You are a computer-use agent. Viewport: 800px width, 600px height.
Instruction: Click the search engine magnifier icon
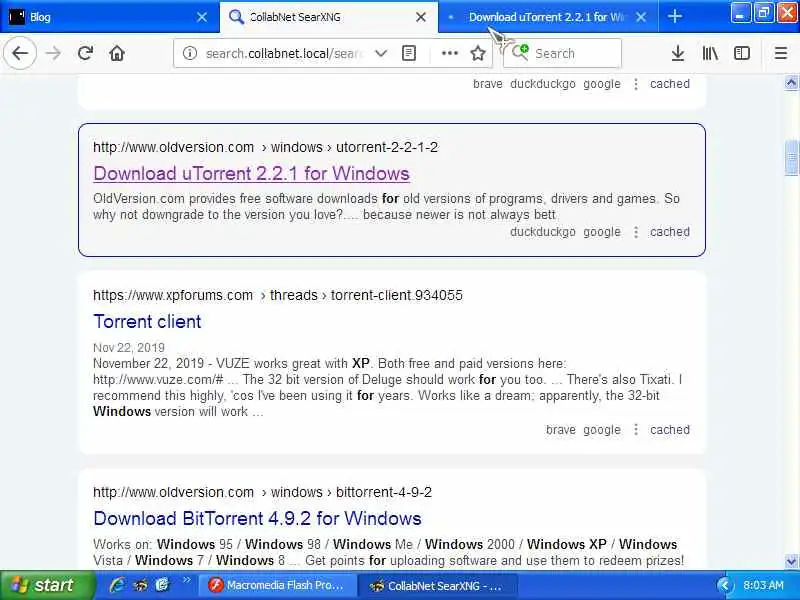point(520,52)
